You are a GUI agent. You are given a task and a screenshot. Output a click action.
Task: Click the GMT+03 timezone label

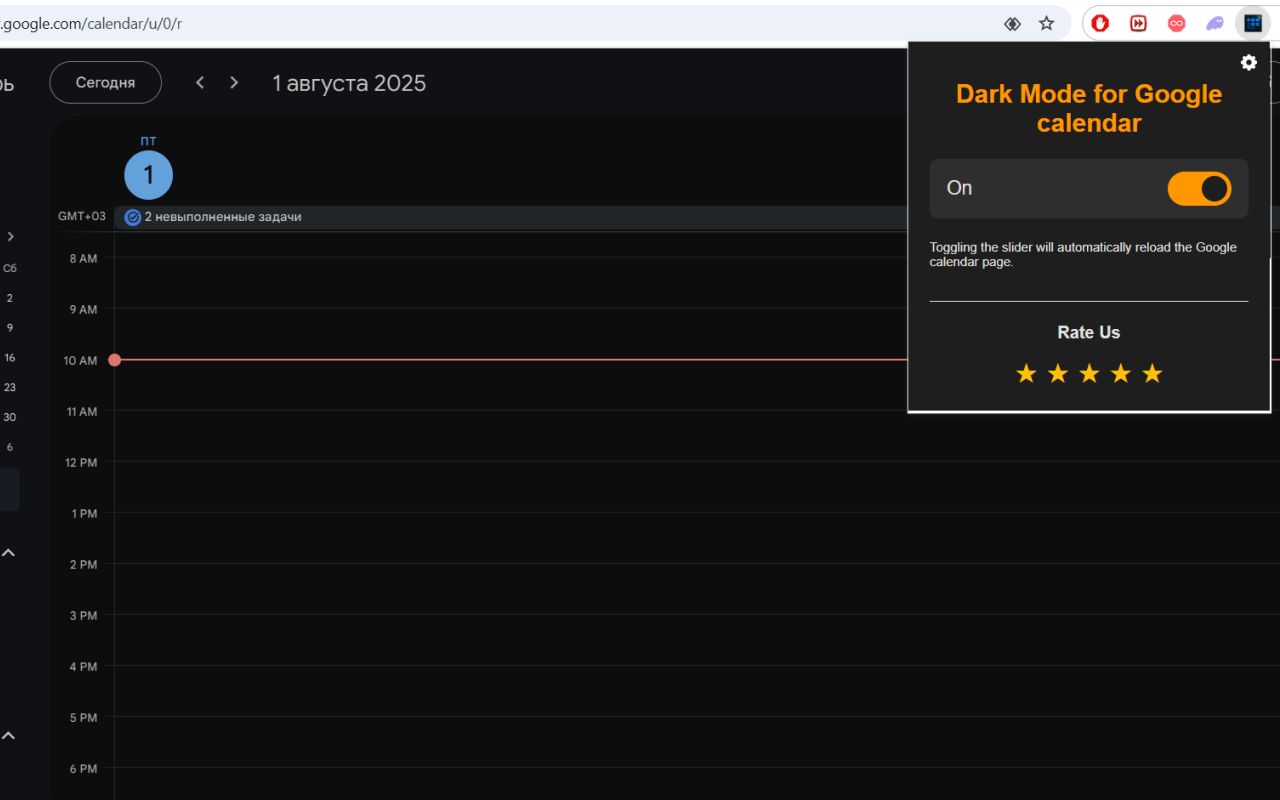(81, 217)
